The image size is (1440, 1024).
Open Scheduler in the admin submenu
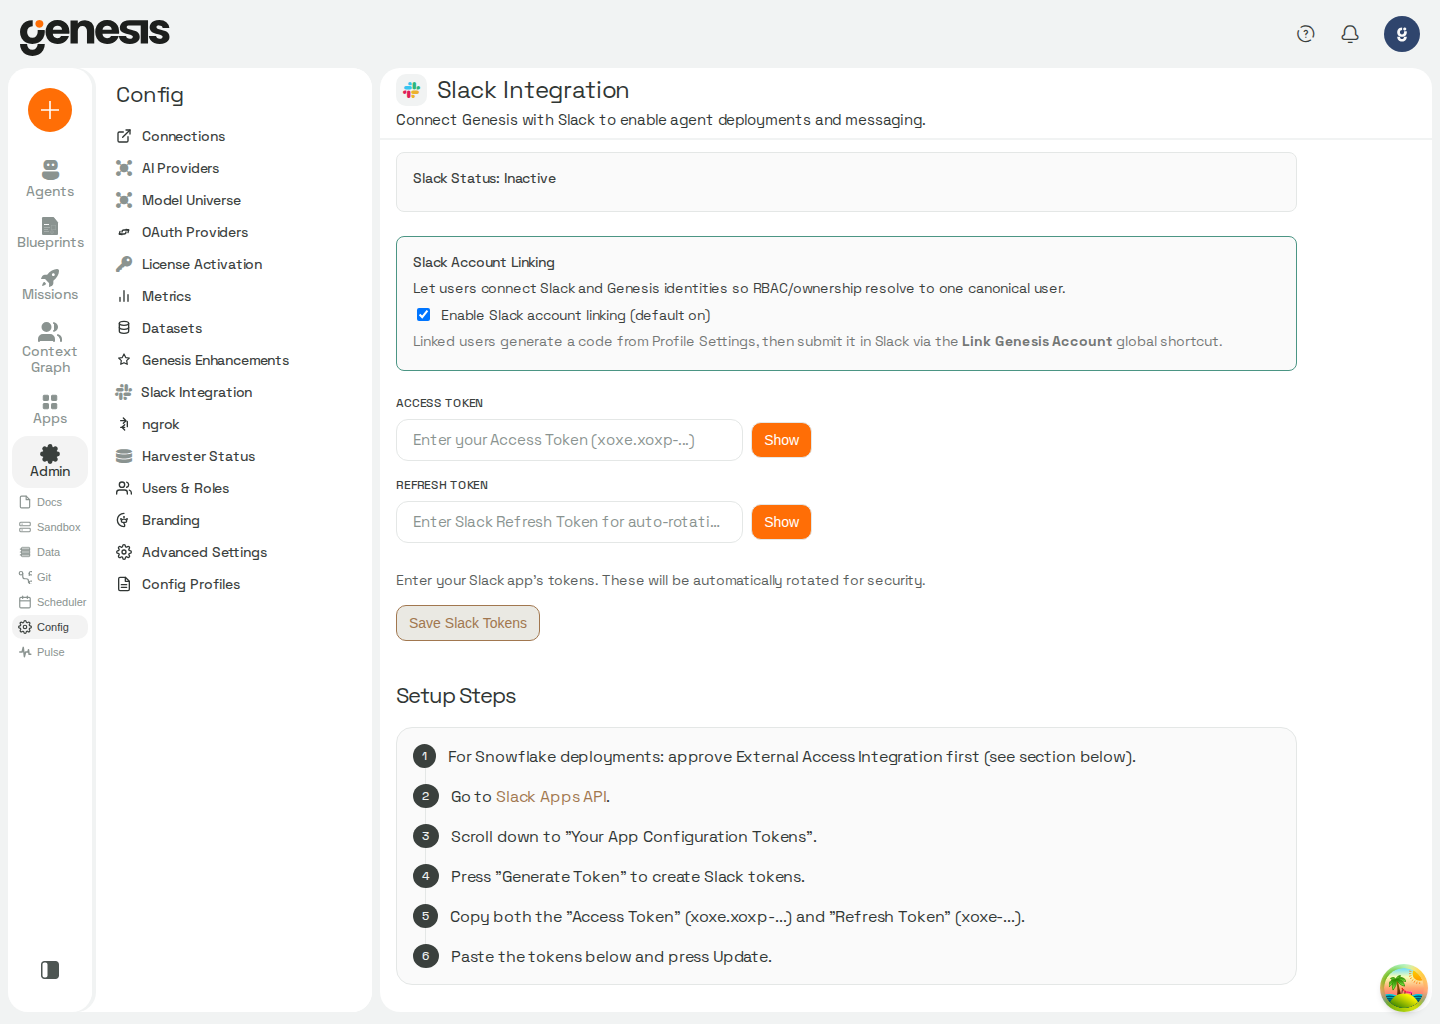coord(52,602)
